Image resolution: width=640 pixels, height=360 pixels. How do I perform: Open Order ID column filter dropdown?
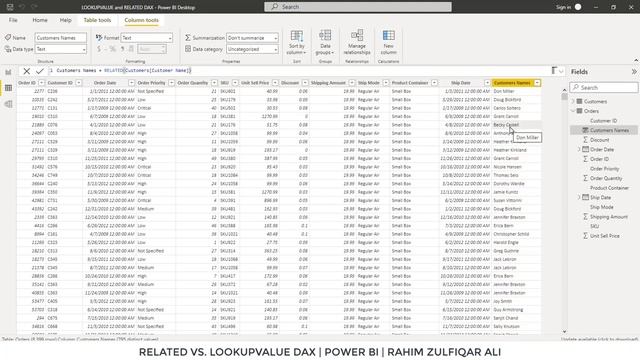click(41, 83)
